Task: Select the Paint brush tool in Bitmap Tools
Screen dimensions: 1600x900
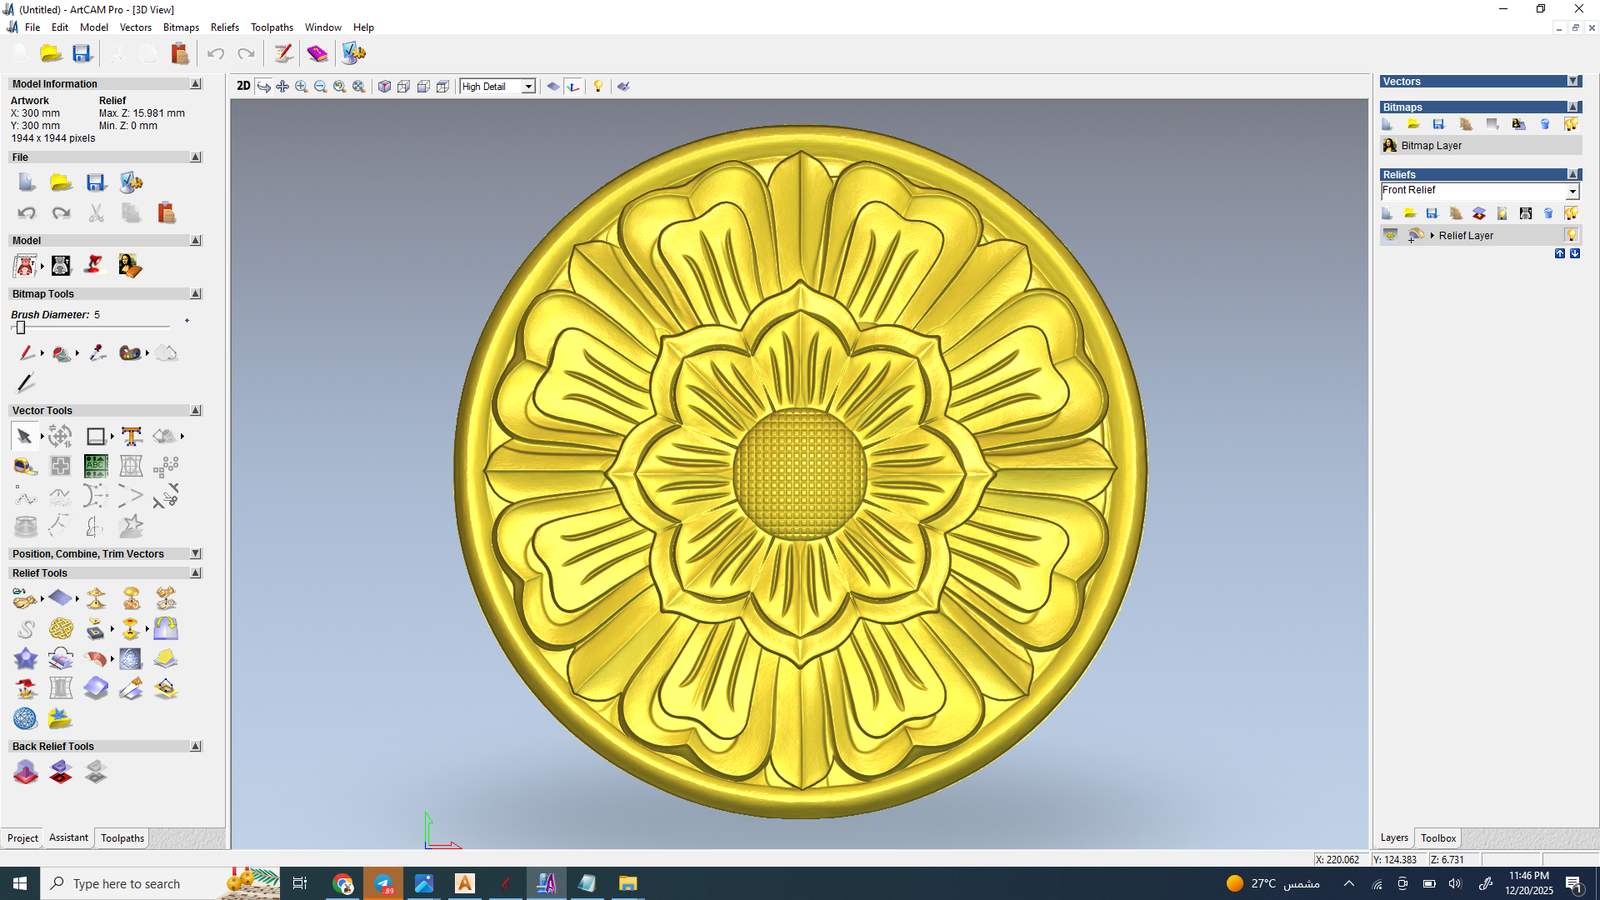Action: click(26, 353)
